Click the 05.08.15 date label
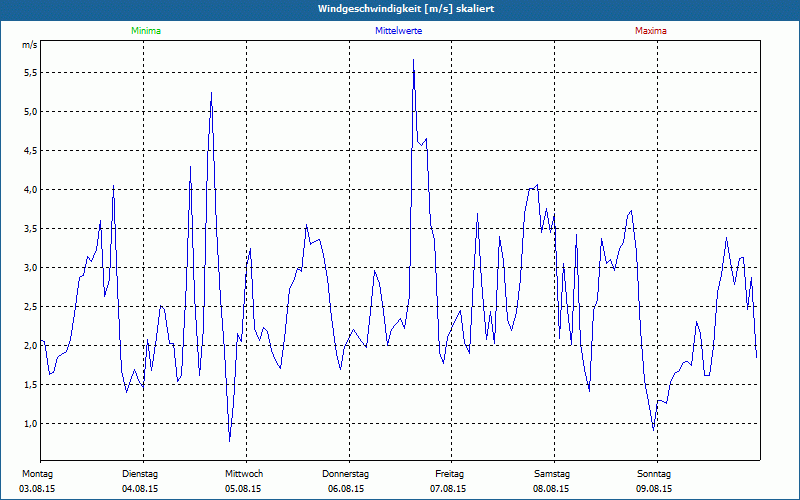Image resolution: width=800 pixels, height=500 pixels. pos(243,489)
